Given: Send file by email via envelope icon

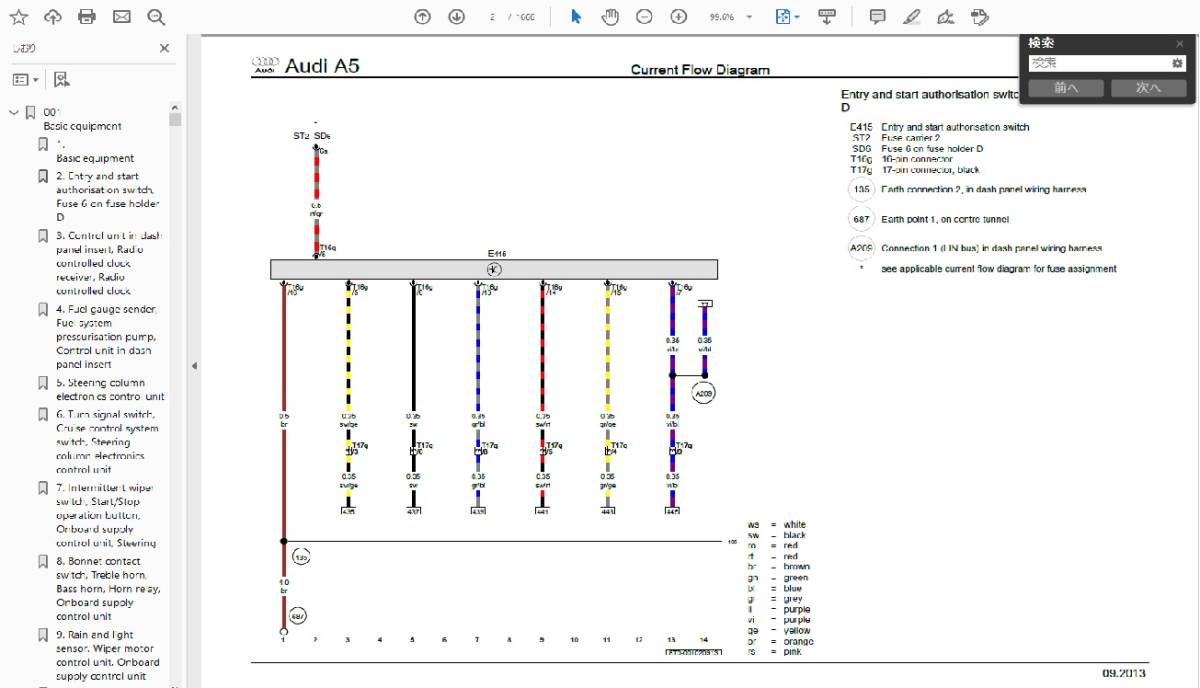Looking at the screenshot, I should (x=121, y=17).
